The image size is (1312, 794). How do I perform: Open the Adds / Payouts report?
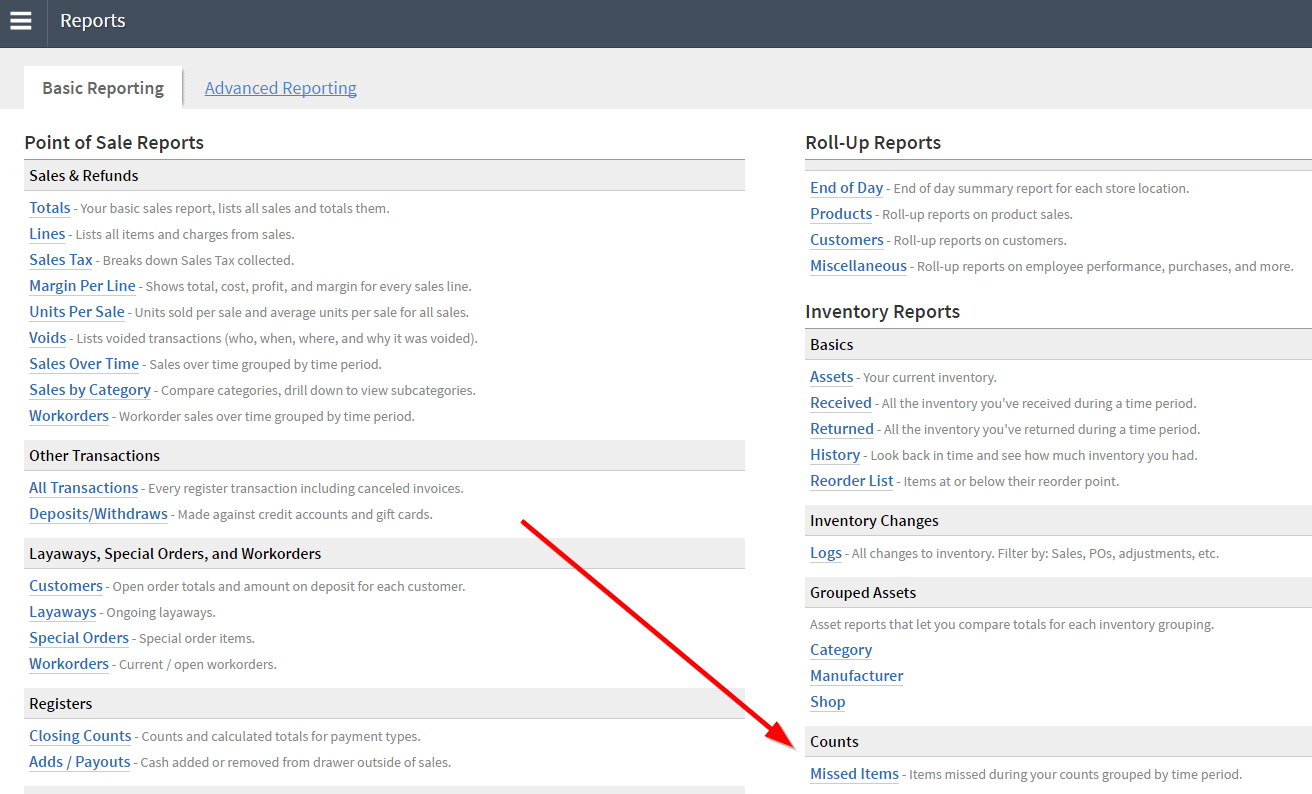pos(80,762)
